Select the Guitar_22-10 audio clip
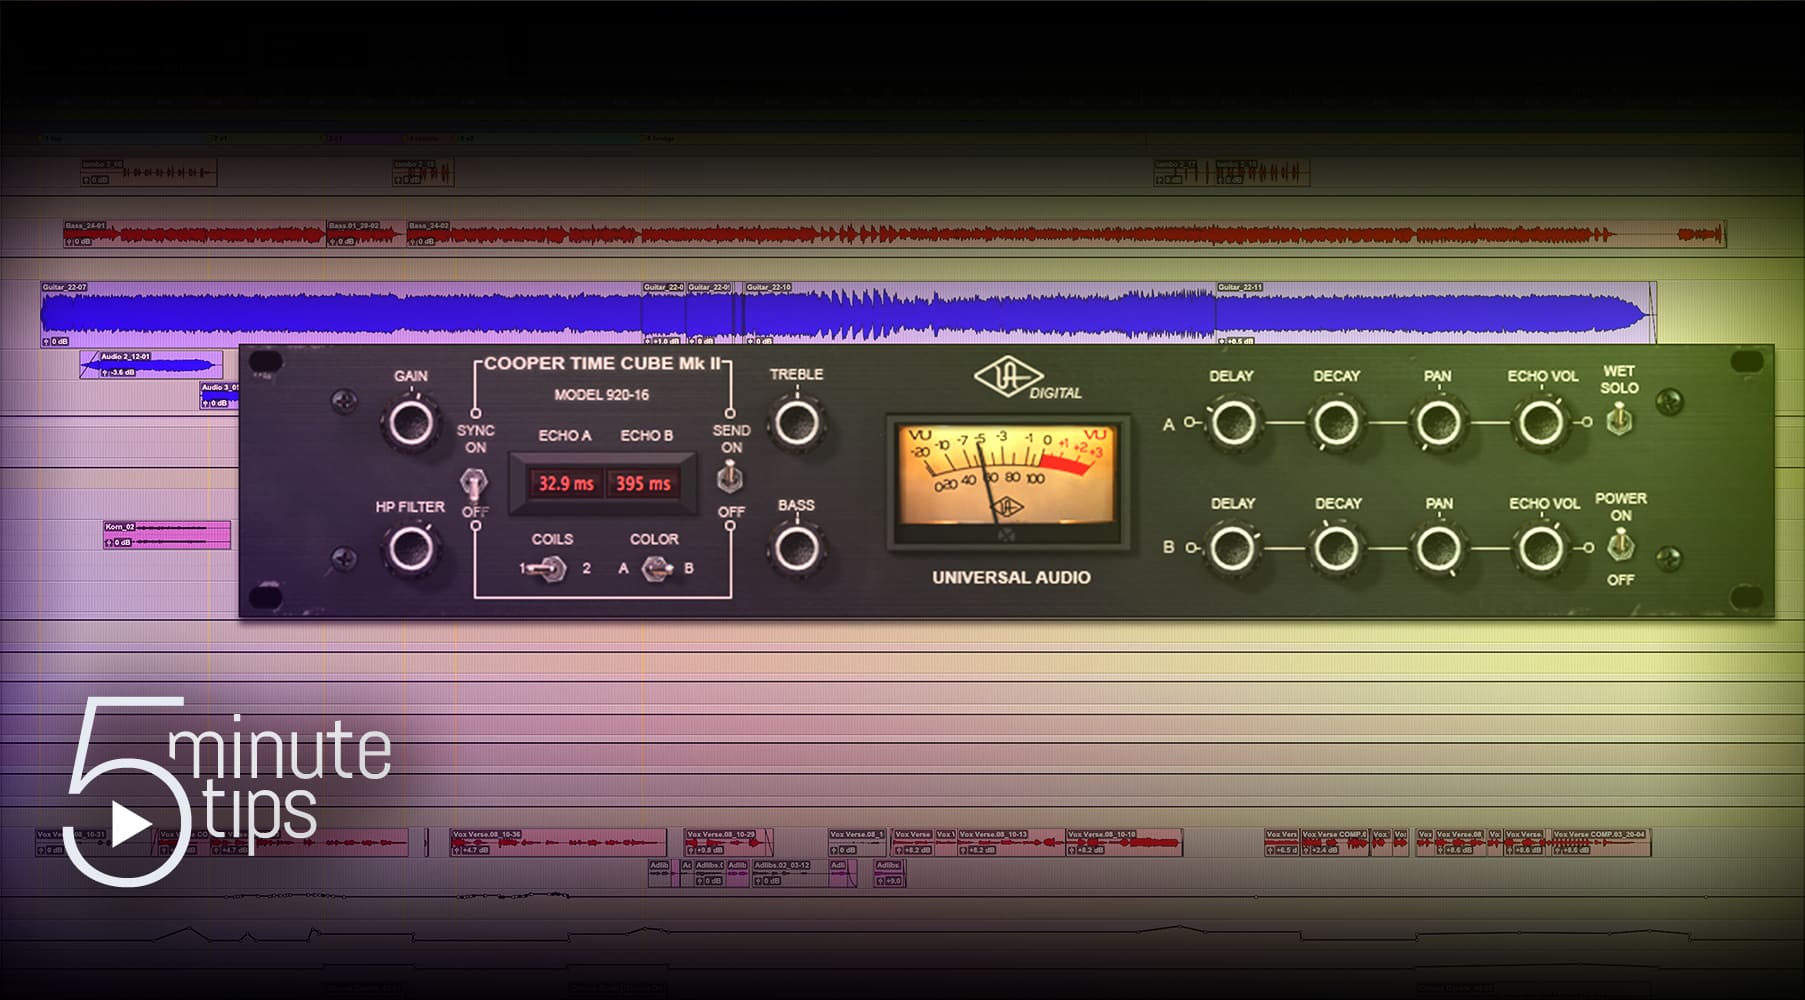This screenshot has height=1000, width=1805. point(980,314)
